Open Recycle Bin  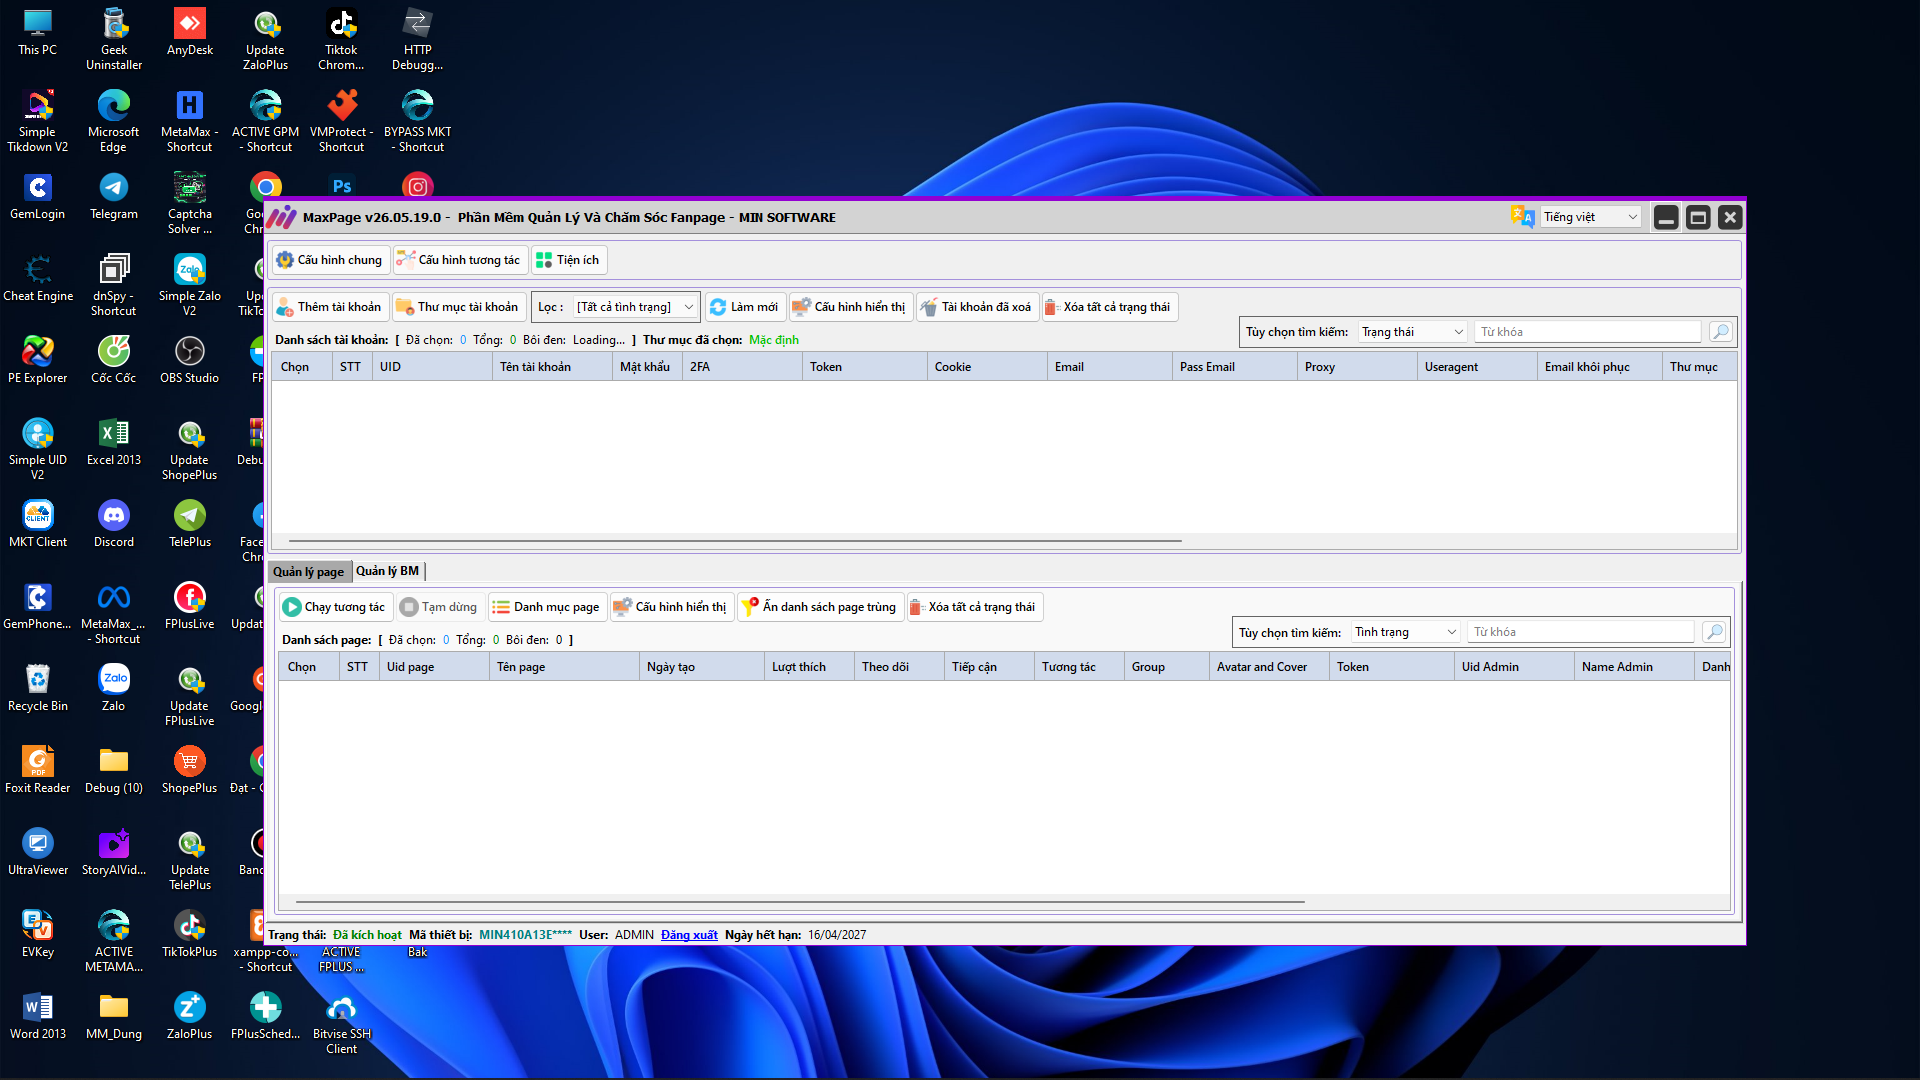[38, 689]
